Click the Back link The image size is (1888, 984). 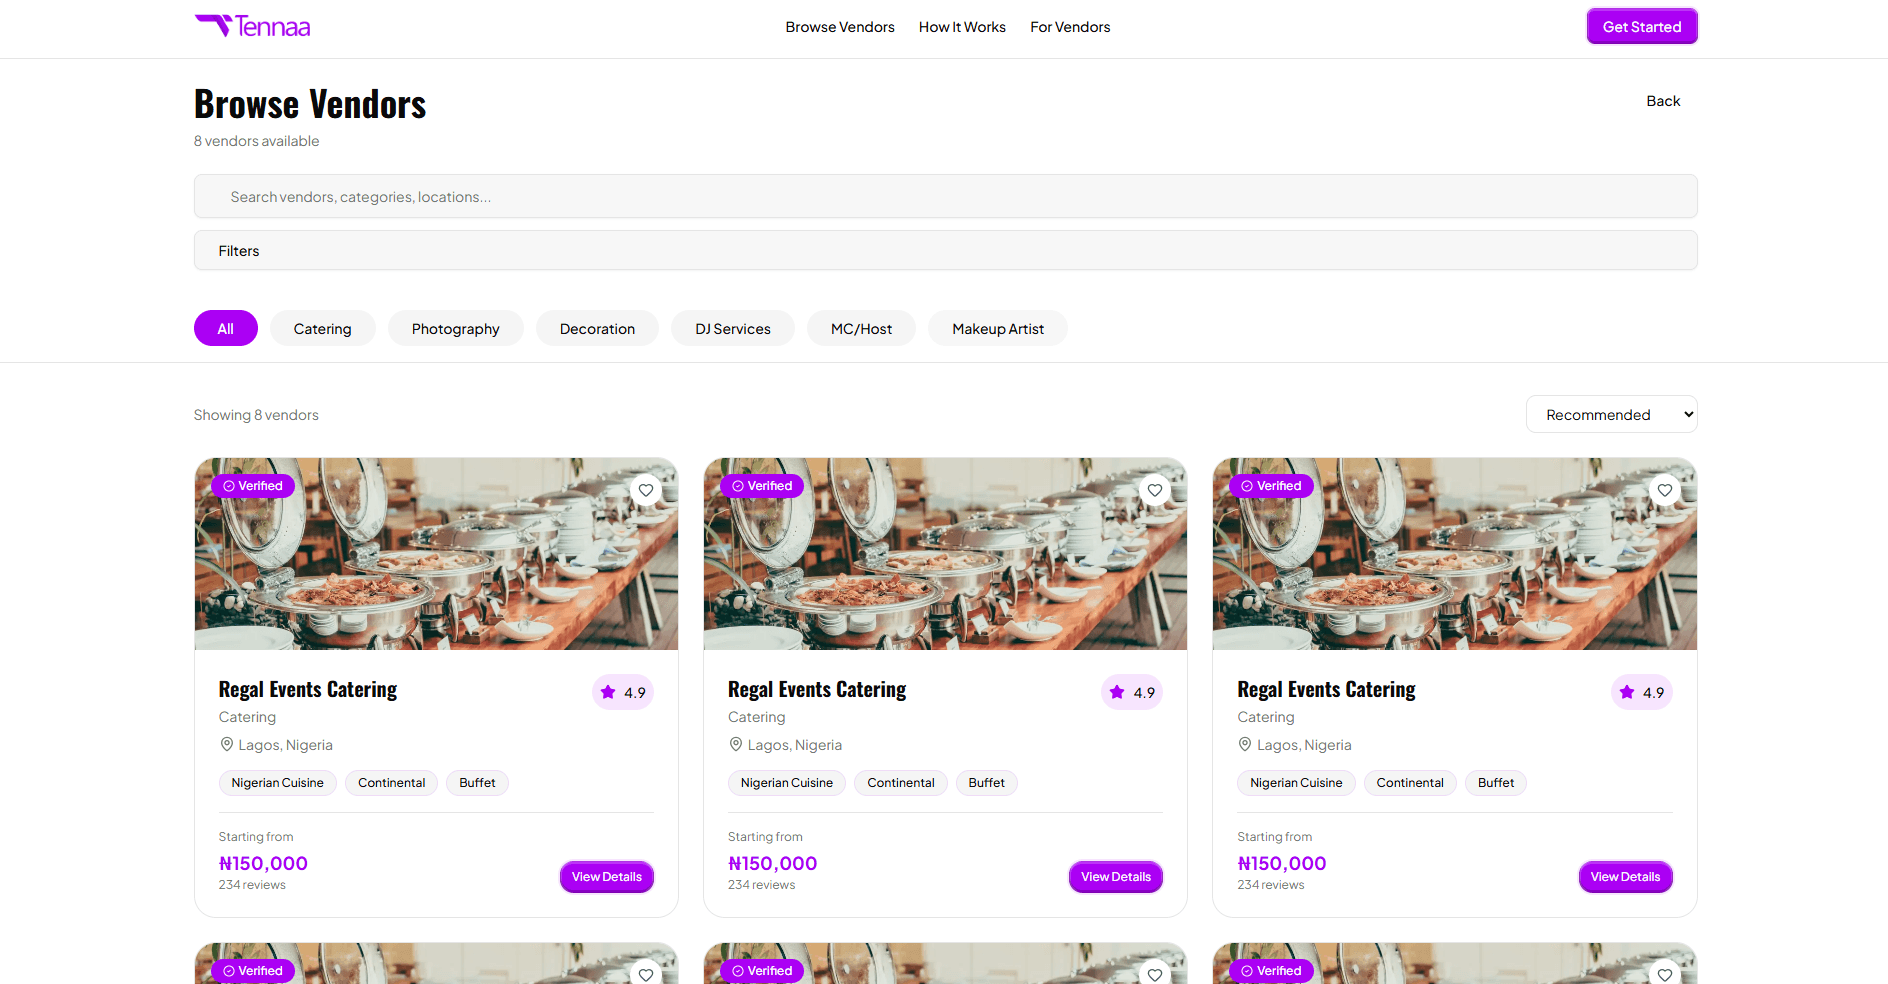click(x=1663, y=101)
